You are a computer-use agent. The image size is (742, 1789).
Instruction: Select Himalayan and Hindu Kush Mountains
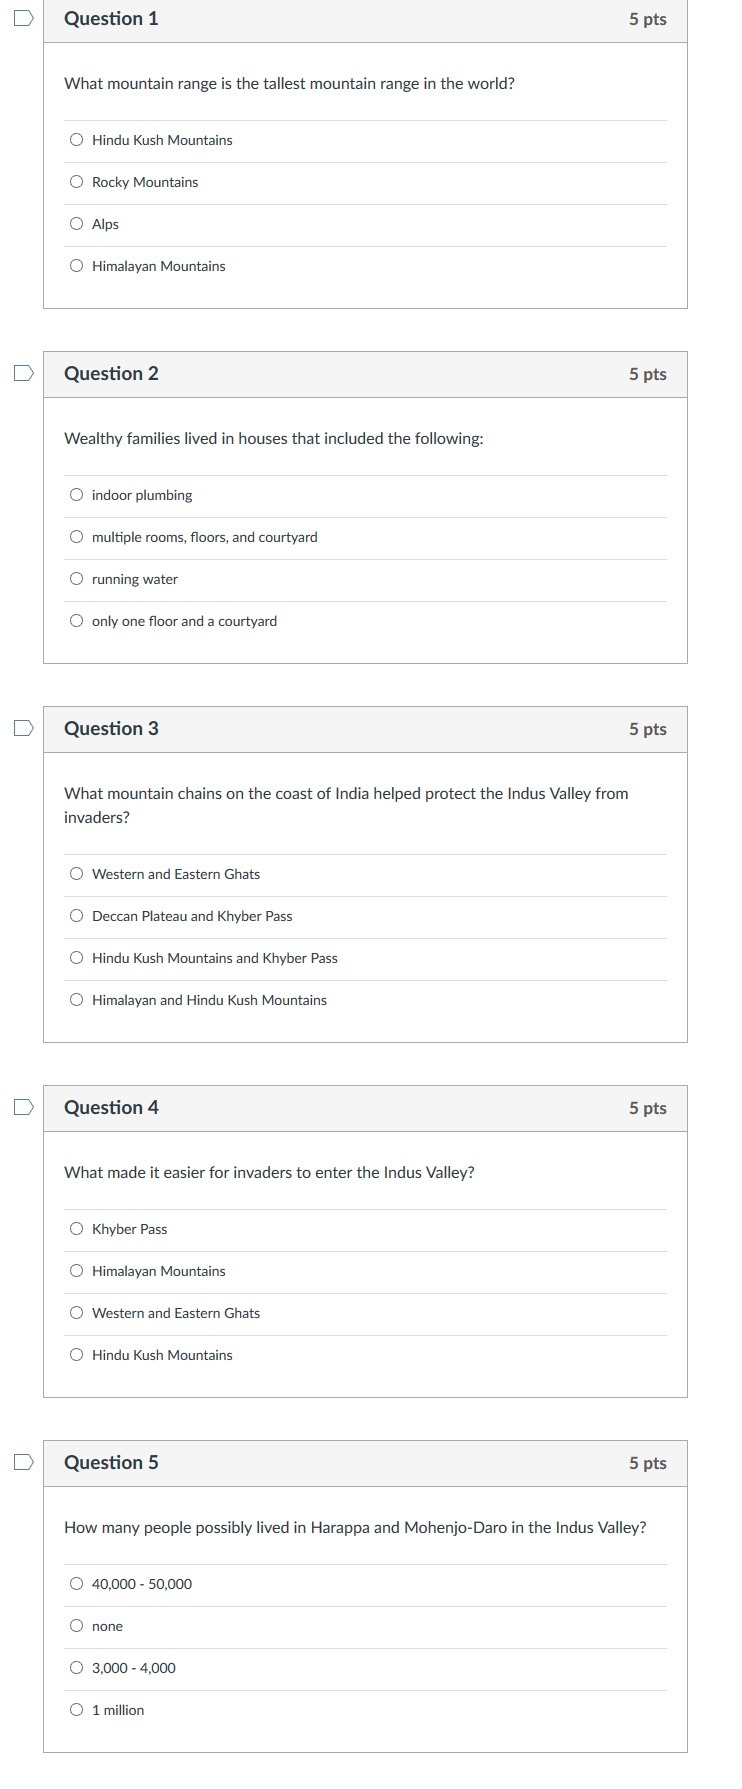[77, 1000]
